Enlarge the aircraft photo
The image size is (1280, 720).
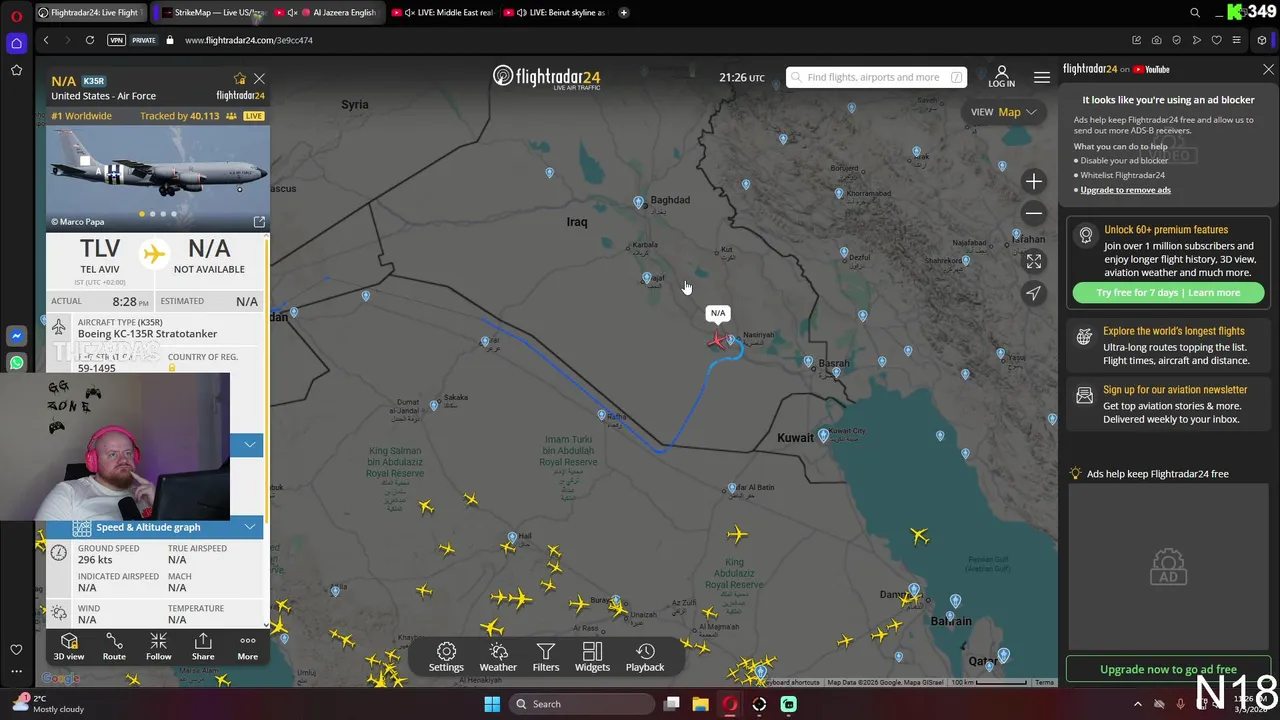click(259, 222)
